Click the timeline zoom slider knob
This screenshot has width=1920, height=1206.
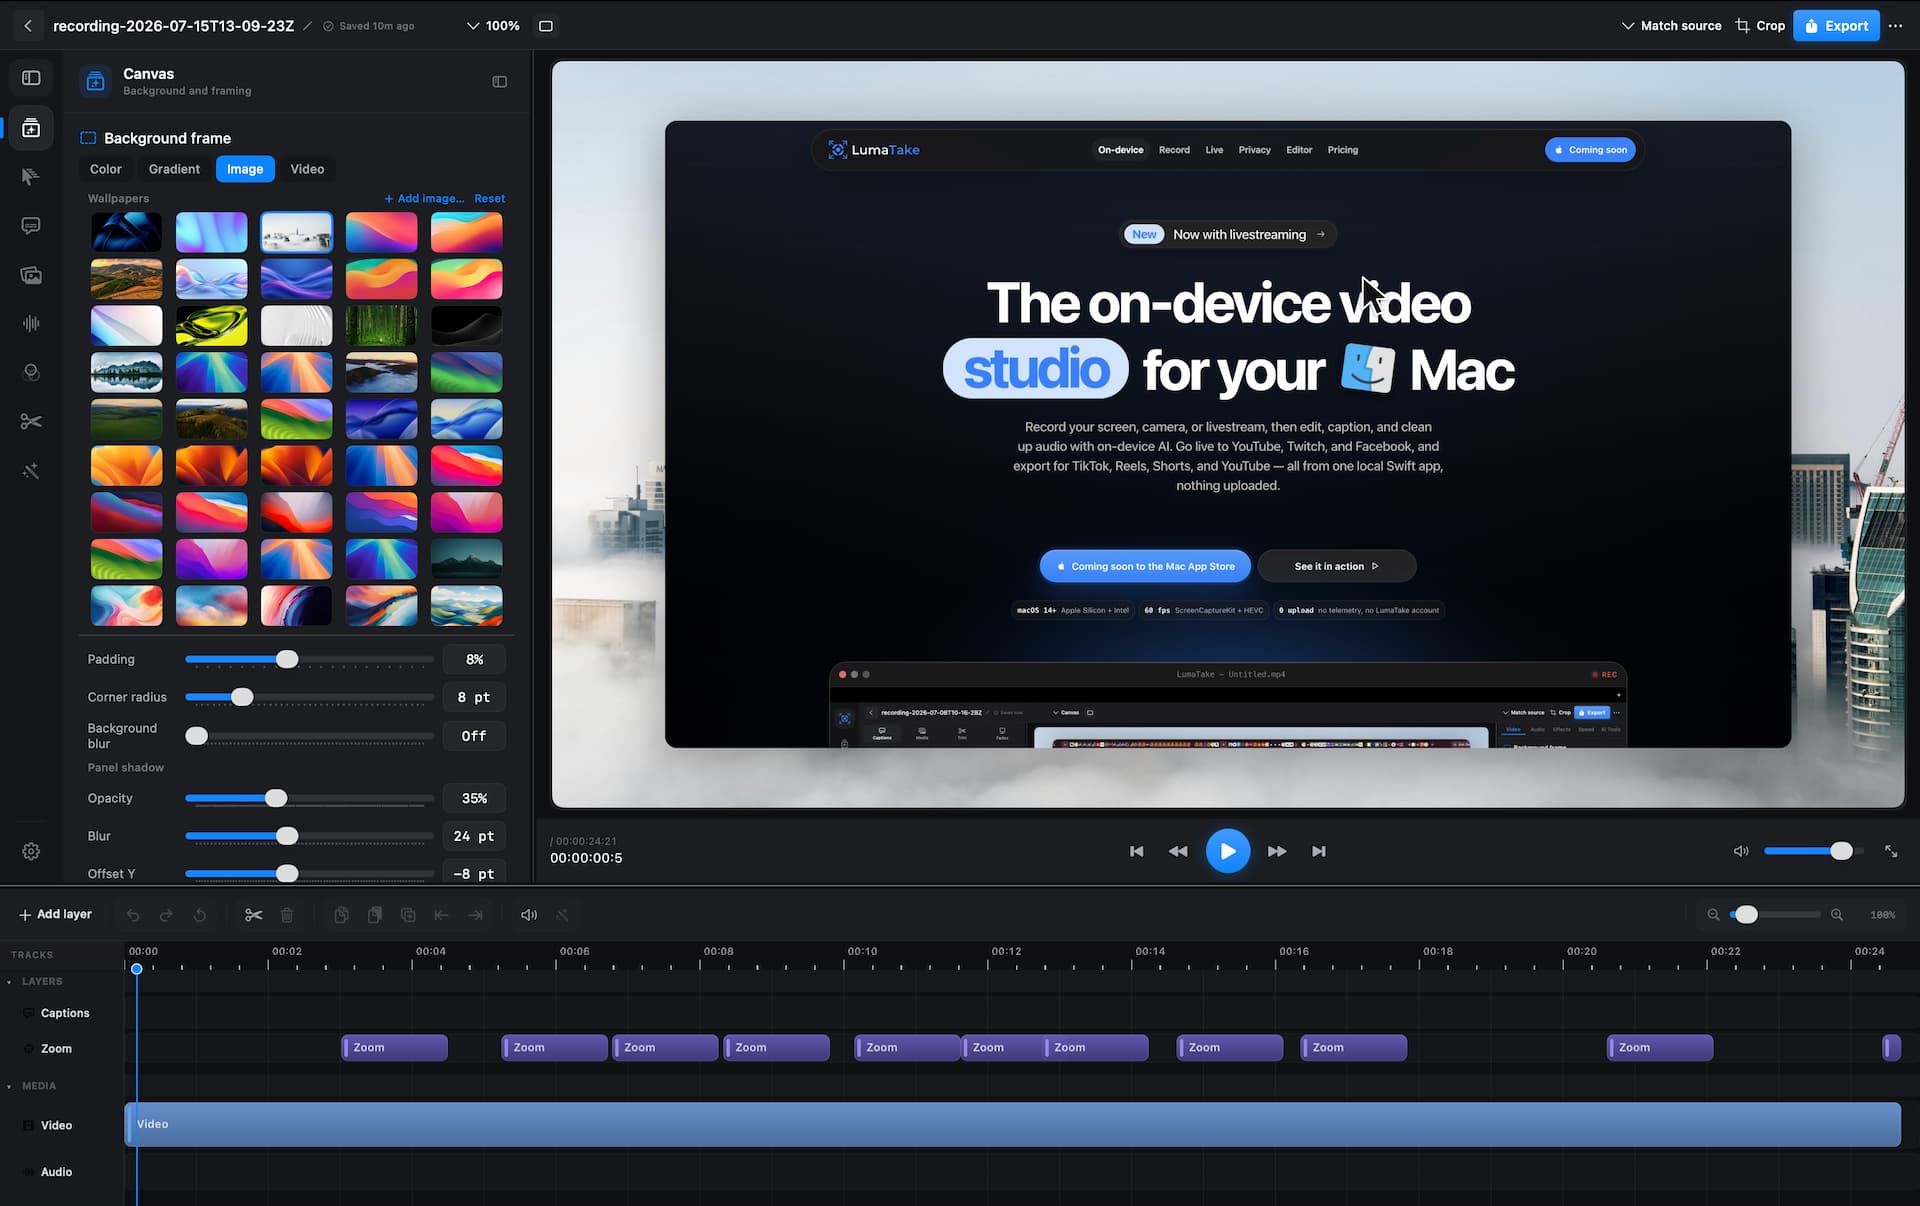(x=1746, y=915)
